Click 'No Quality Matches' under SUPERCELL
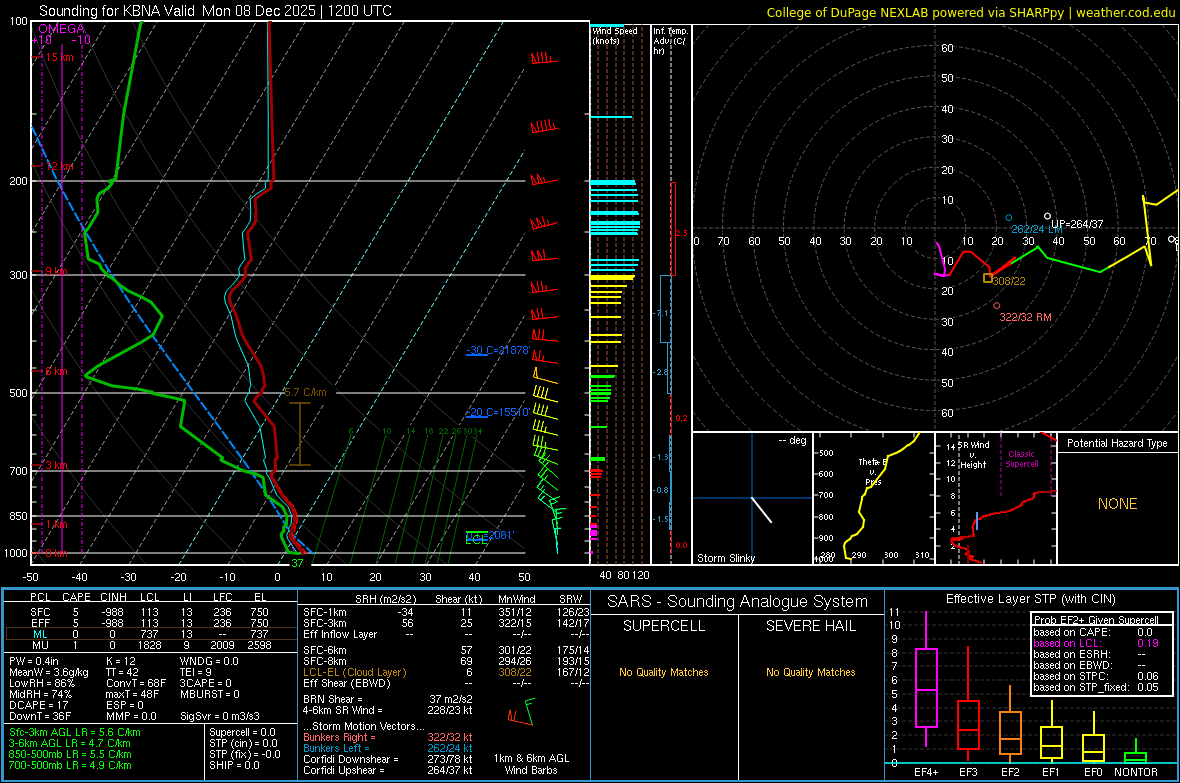 pyautogui.click(x=664, y=672)
